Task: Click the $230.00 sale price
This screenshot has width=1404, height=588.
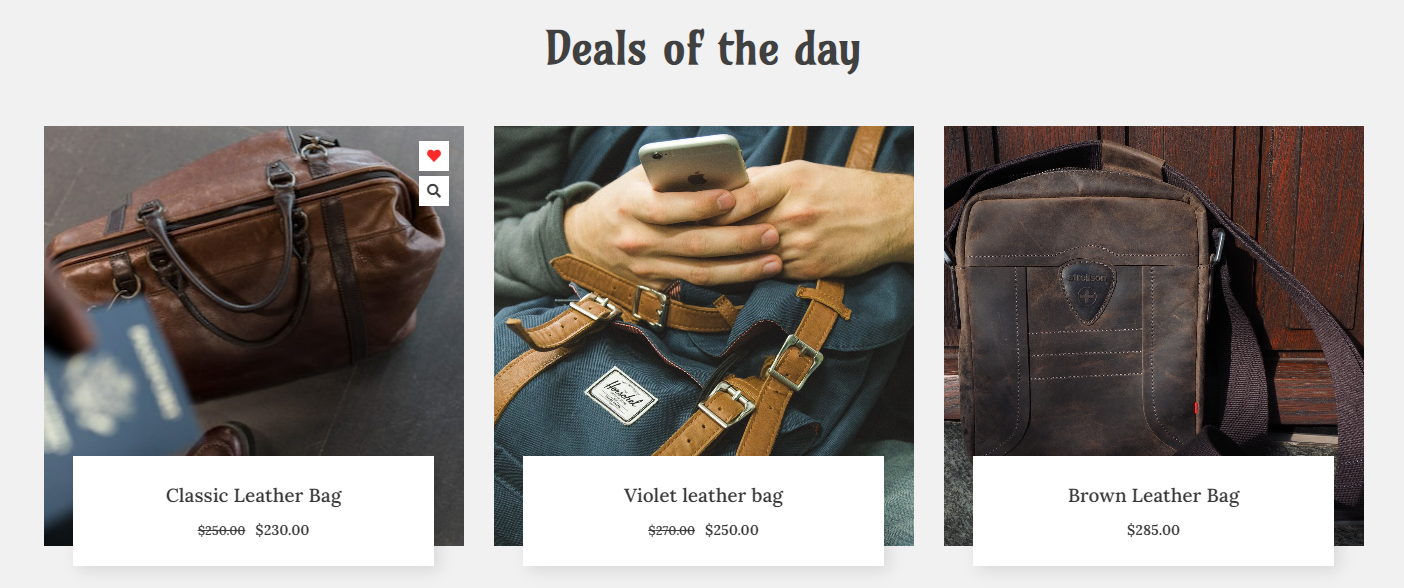Action: [282, 530]
